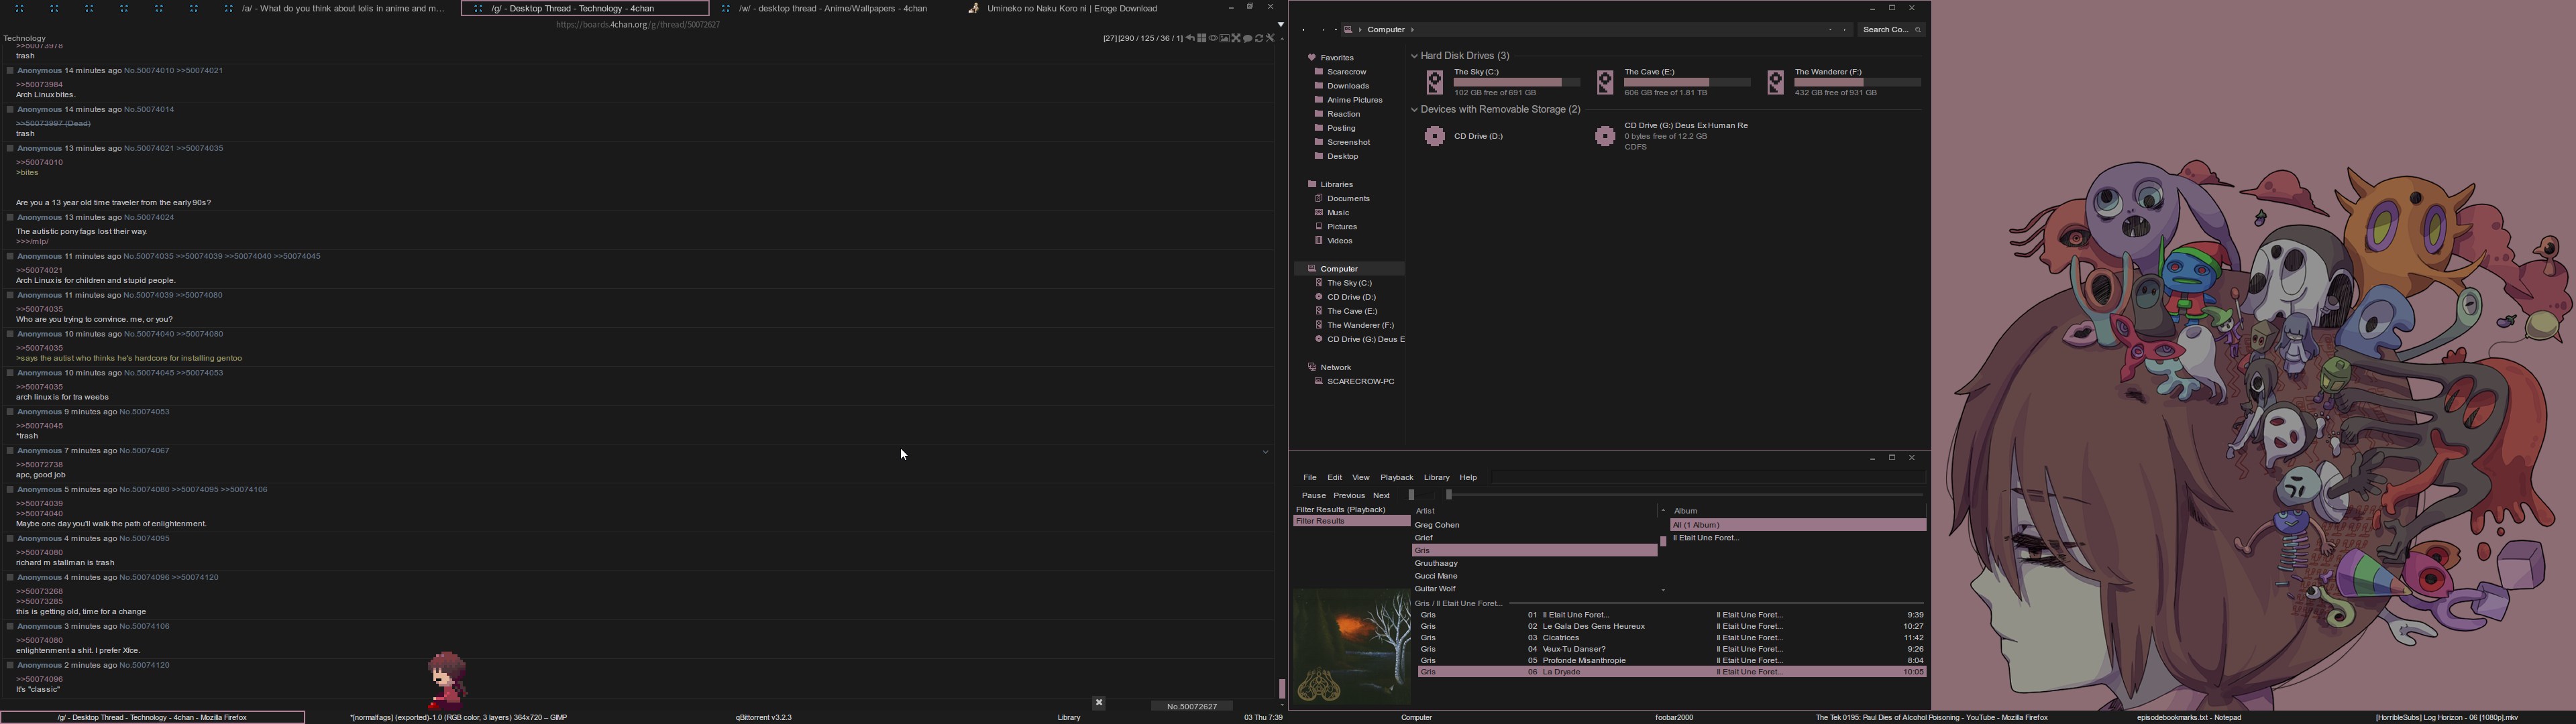Collapse Devices with Removable Storage group
Image resolution: width=2576 pixels, height=724 pixels.
[1415, 110]
